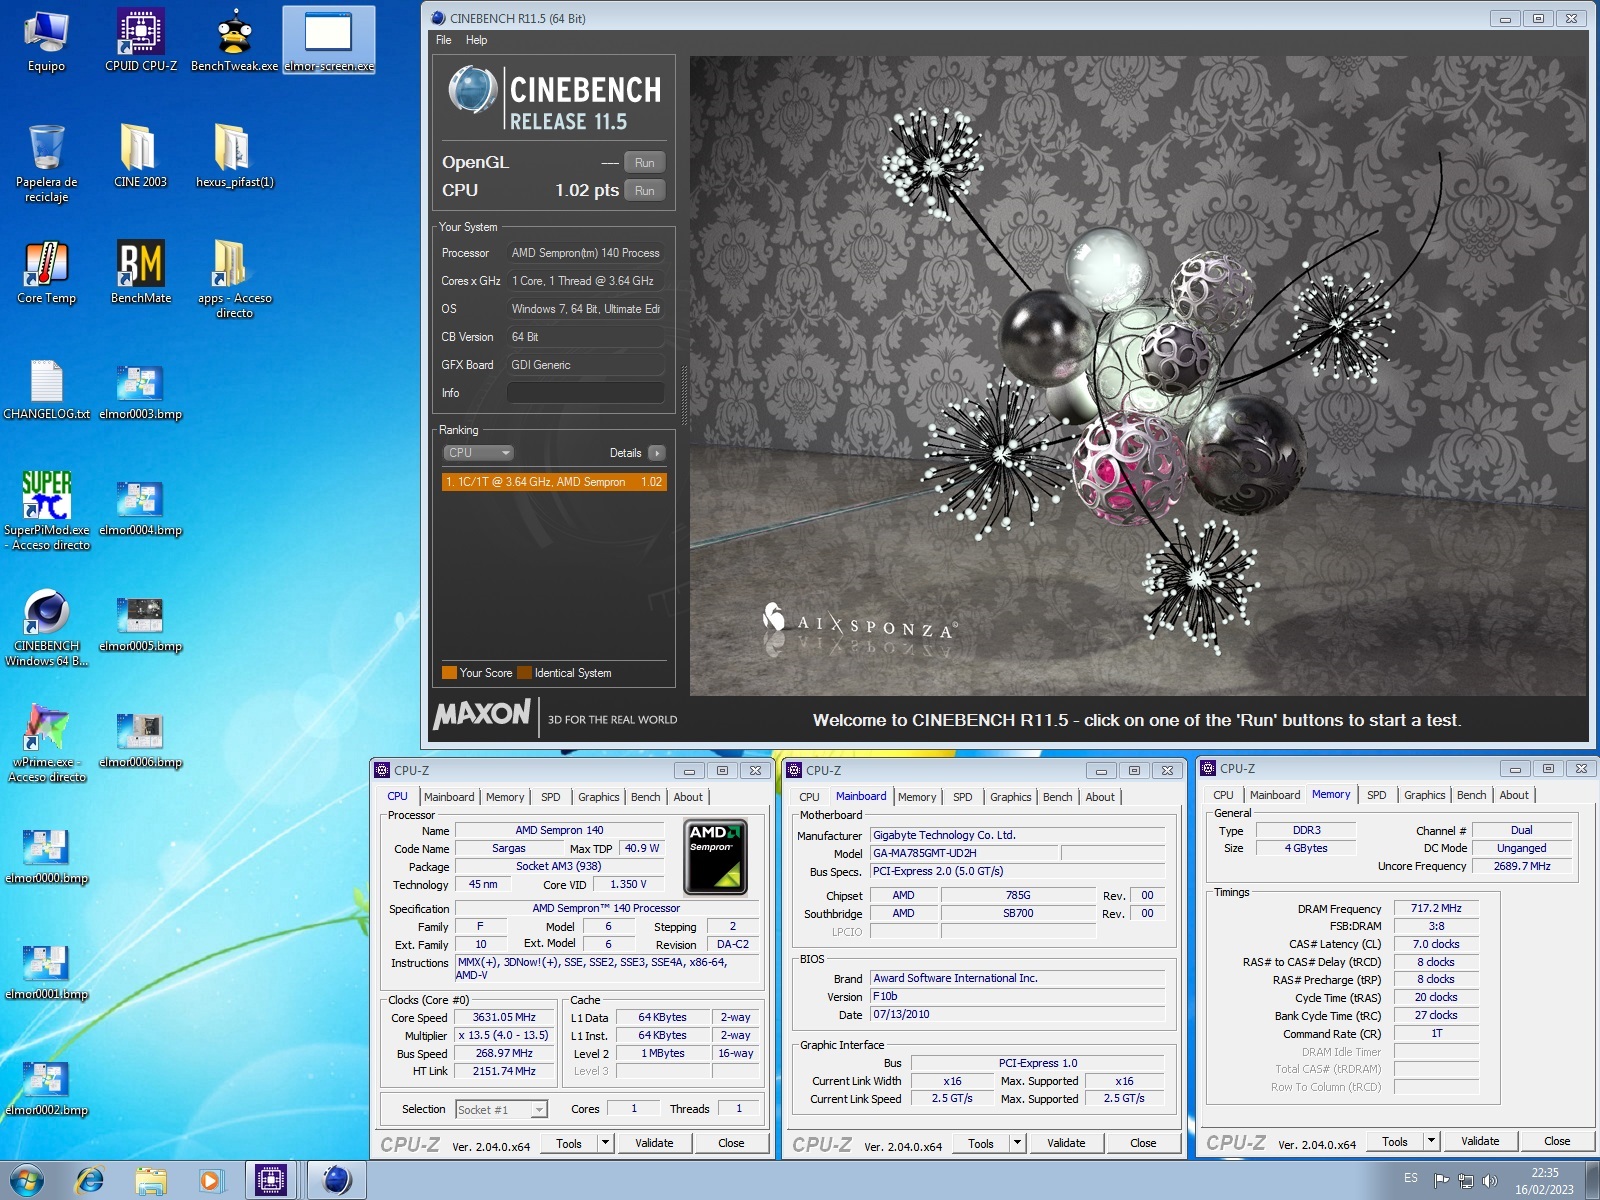Image resolution: width=1600 pixels, height=1200 pixels.
Task: Click the network tray icon
Action: point(1466,1180)
